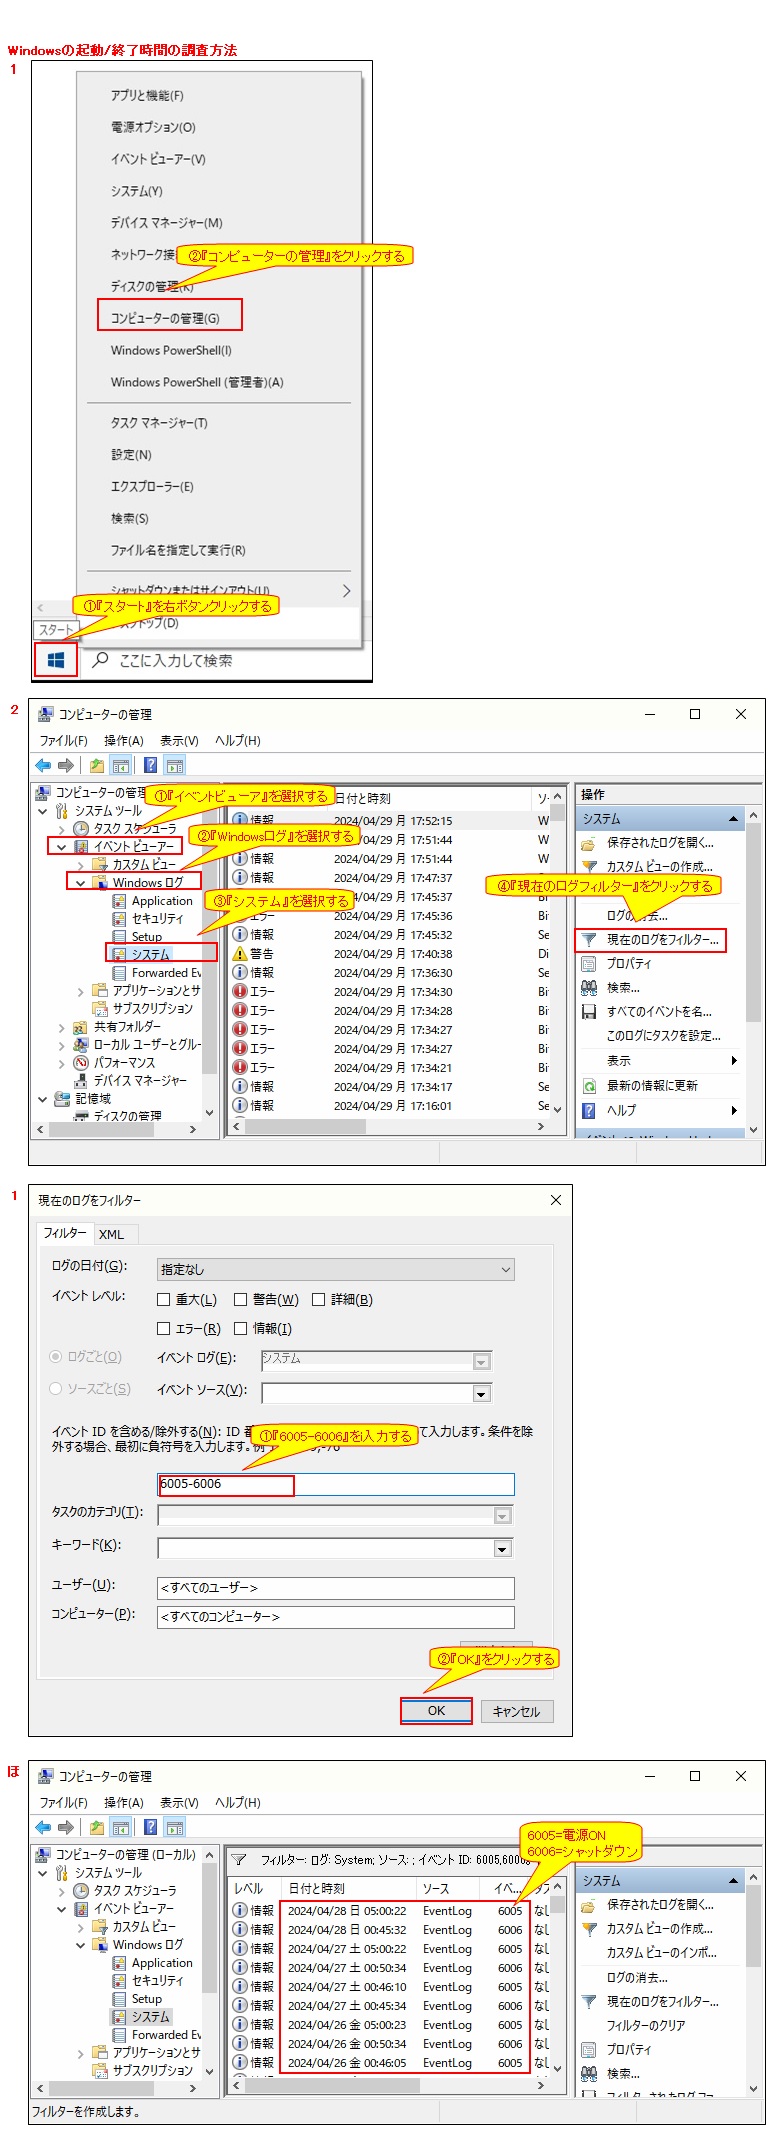Click the funnel icon beside 現在のログをフィルター in the unfiltered window
779x2140 pixels.
coord(589,940)
